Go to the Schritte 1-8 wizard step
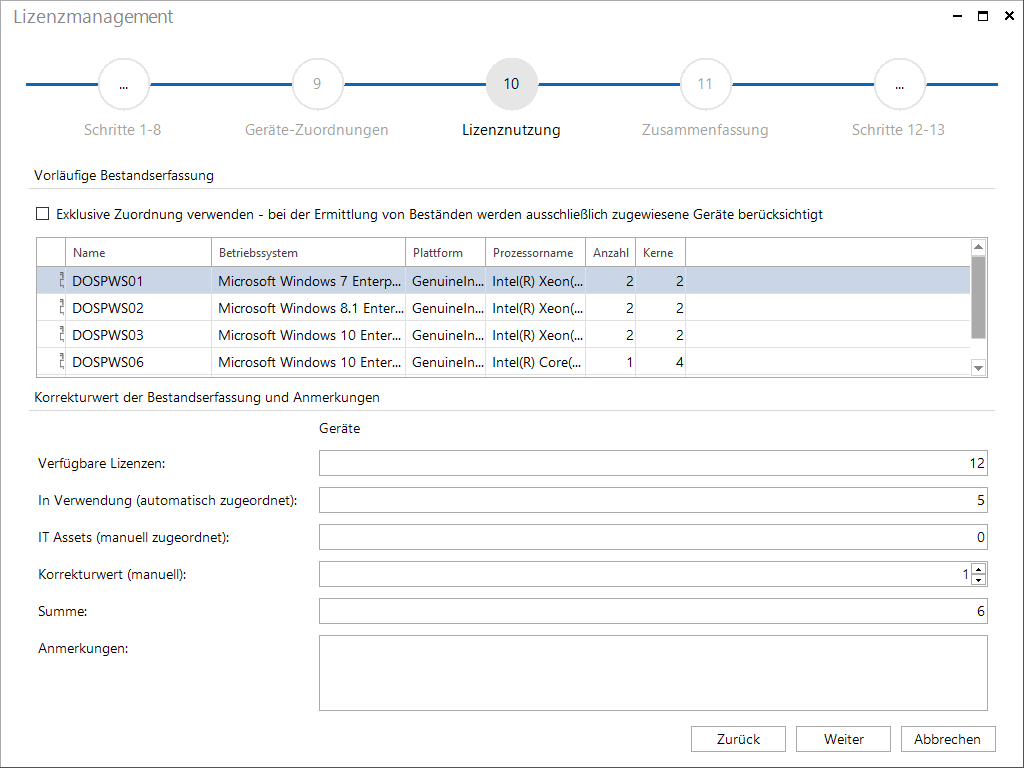 tap(123, 84)
